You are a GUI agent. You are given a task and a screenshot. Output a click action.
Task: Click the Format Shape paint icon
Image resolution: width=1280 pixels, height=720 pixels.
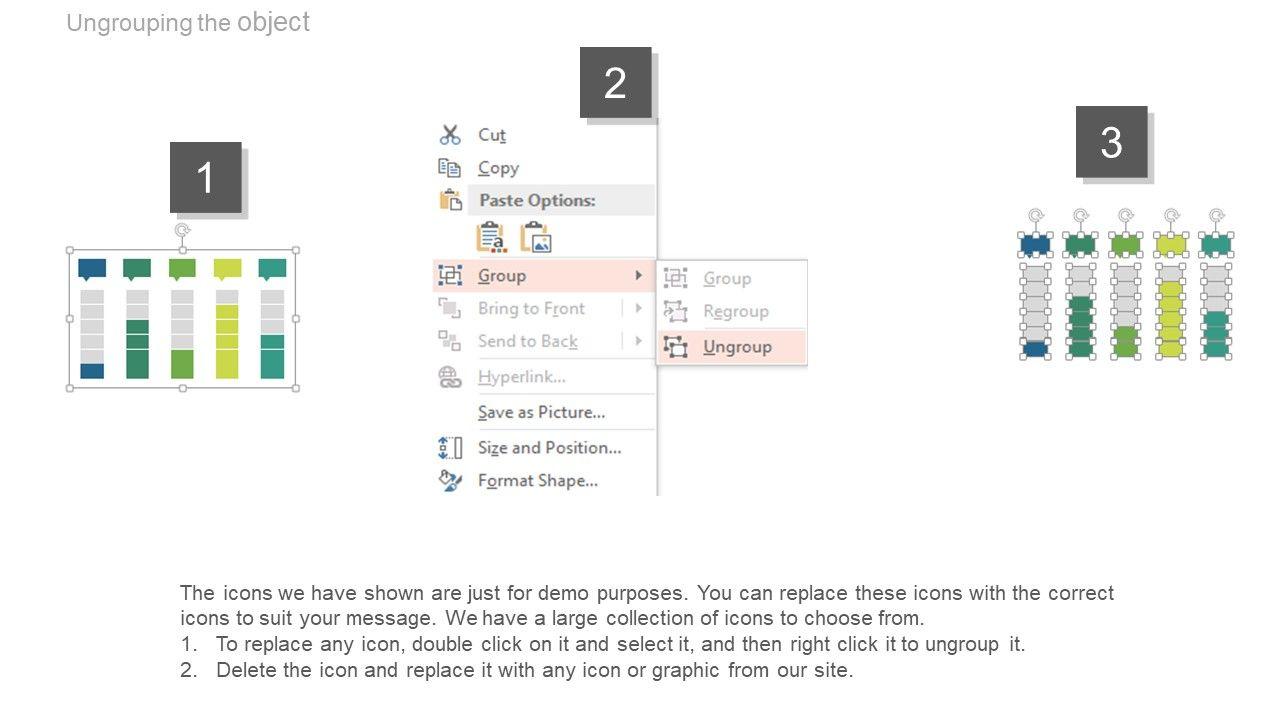click(450, 481)
